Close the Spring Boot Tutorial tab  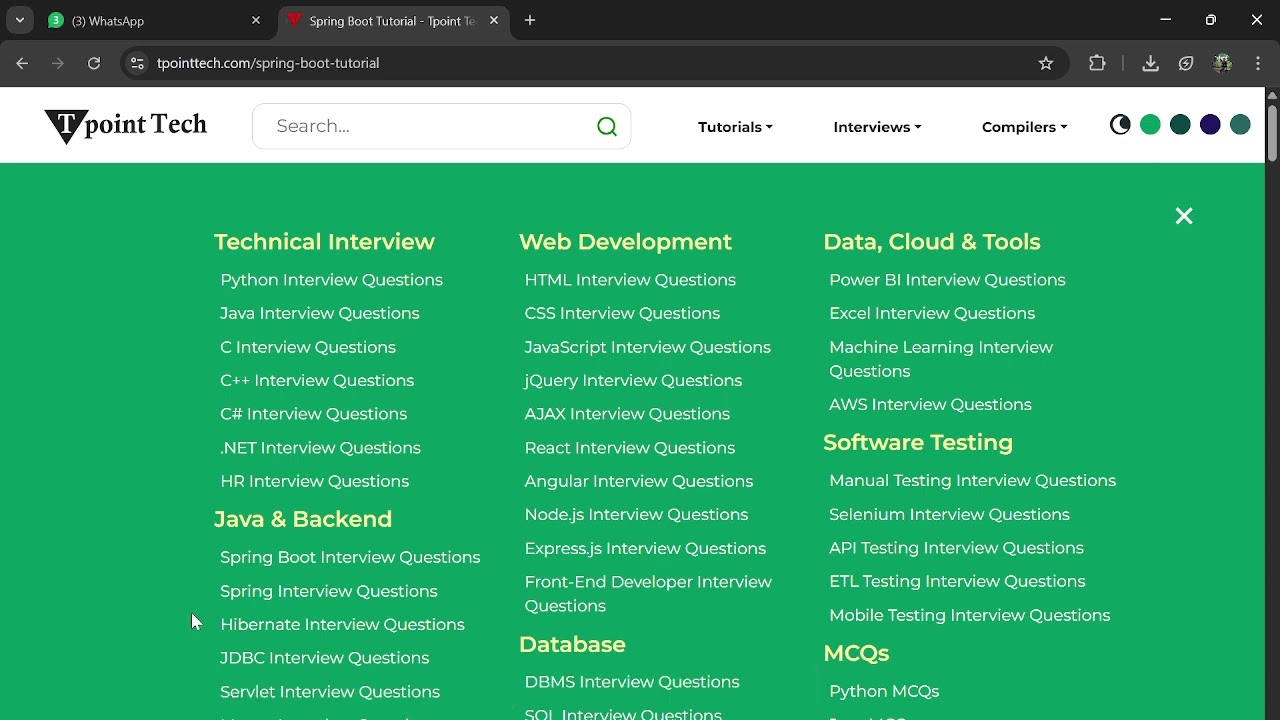(494, 20)
